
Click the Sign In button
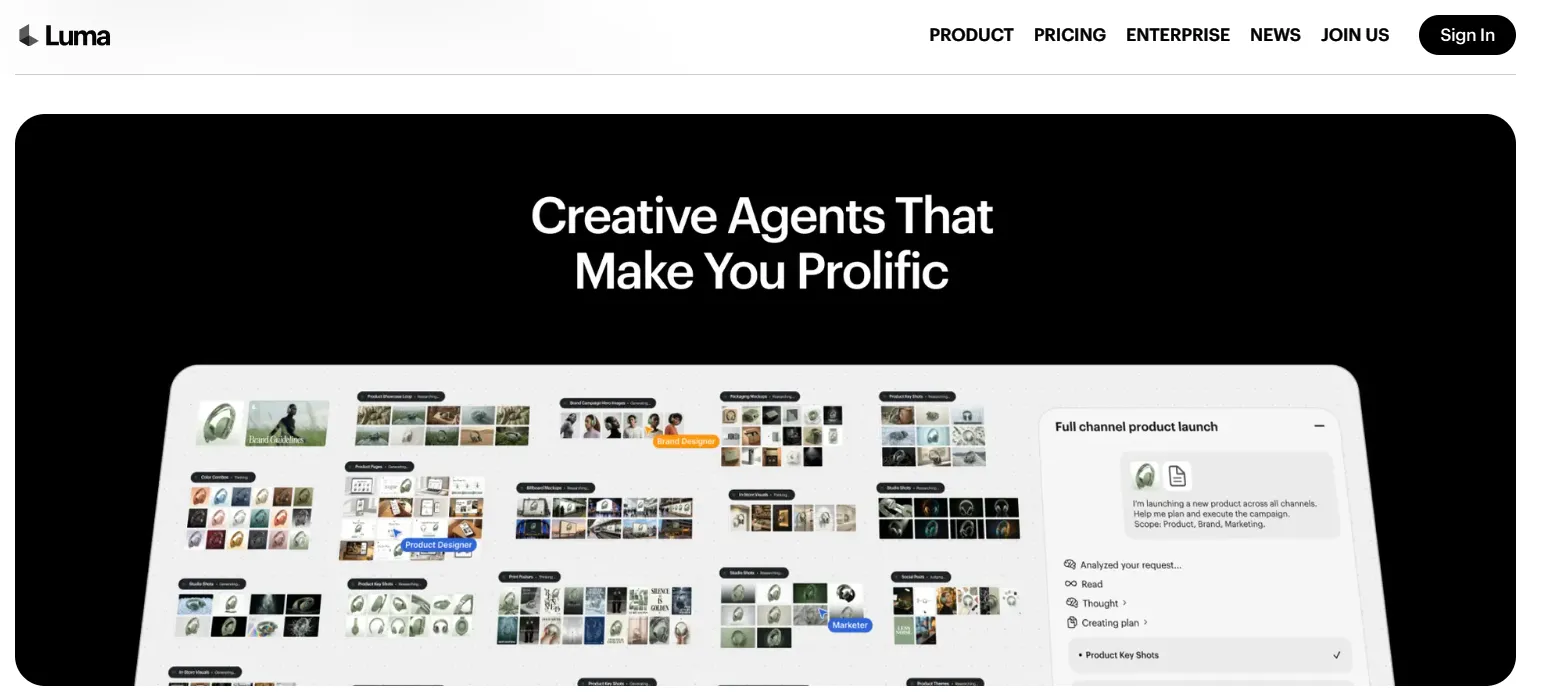tap(1467, 35)
